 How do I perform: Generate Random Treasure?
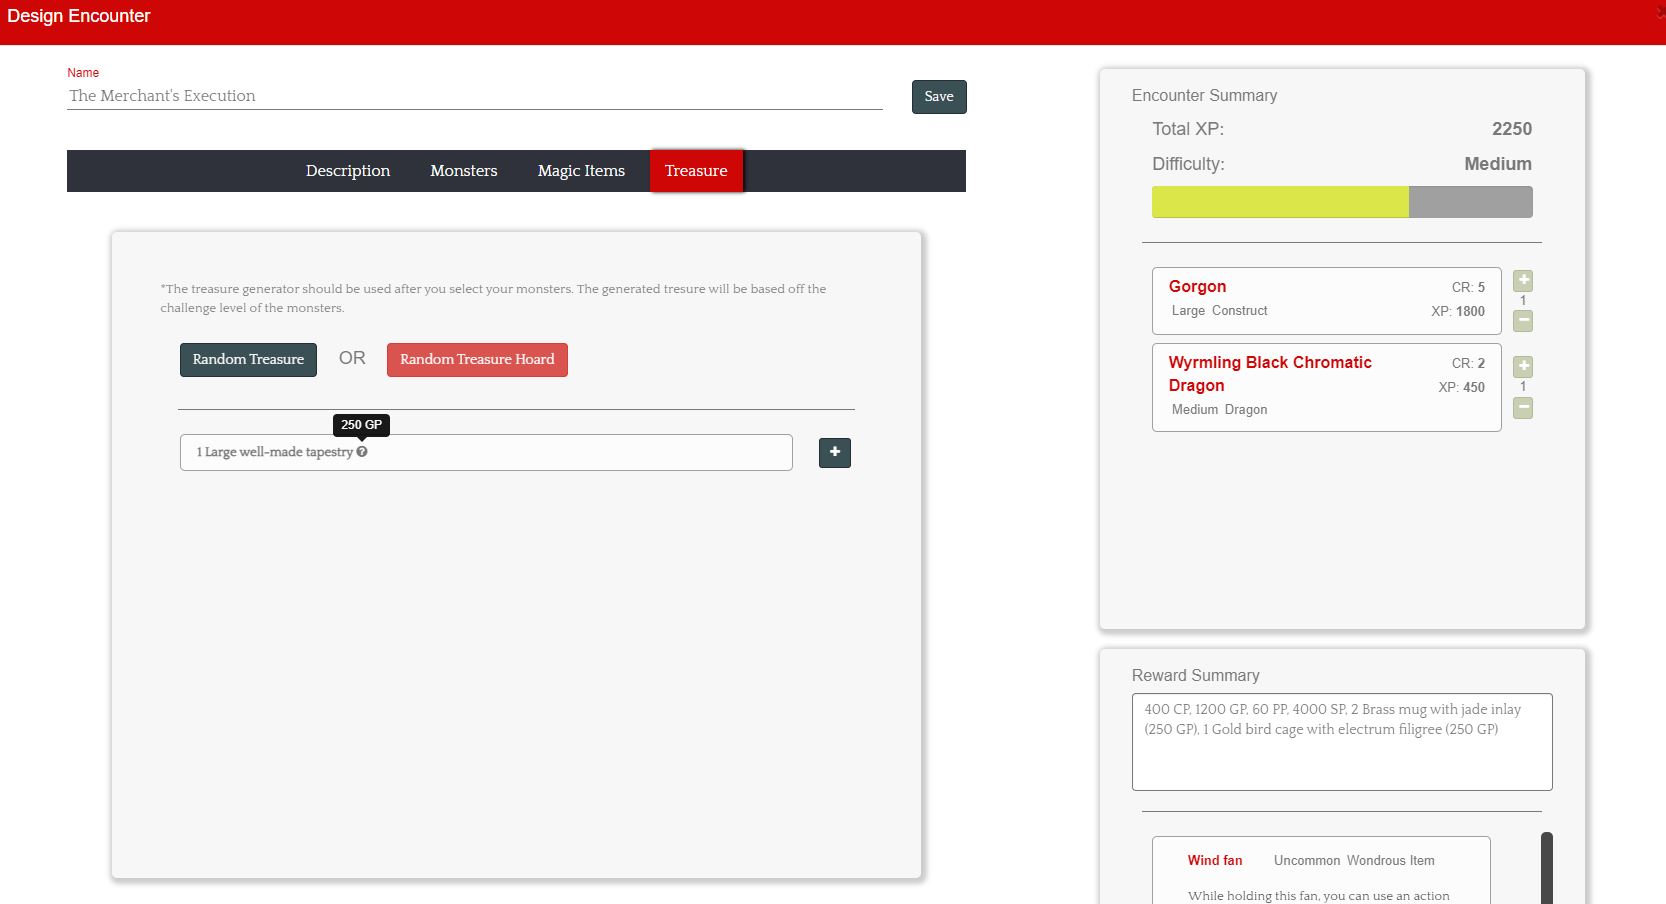tap(248, 360)
